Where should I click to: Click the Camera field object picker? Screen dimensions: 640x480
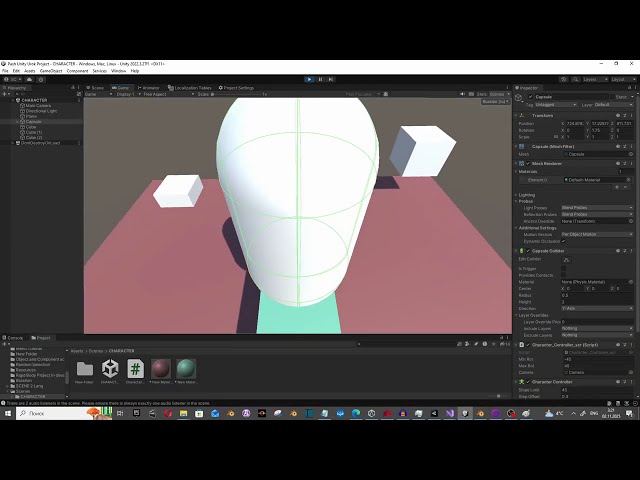pyautogui.click(x=631, y=372)
